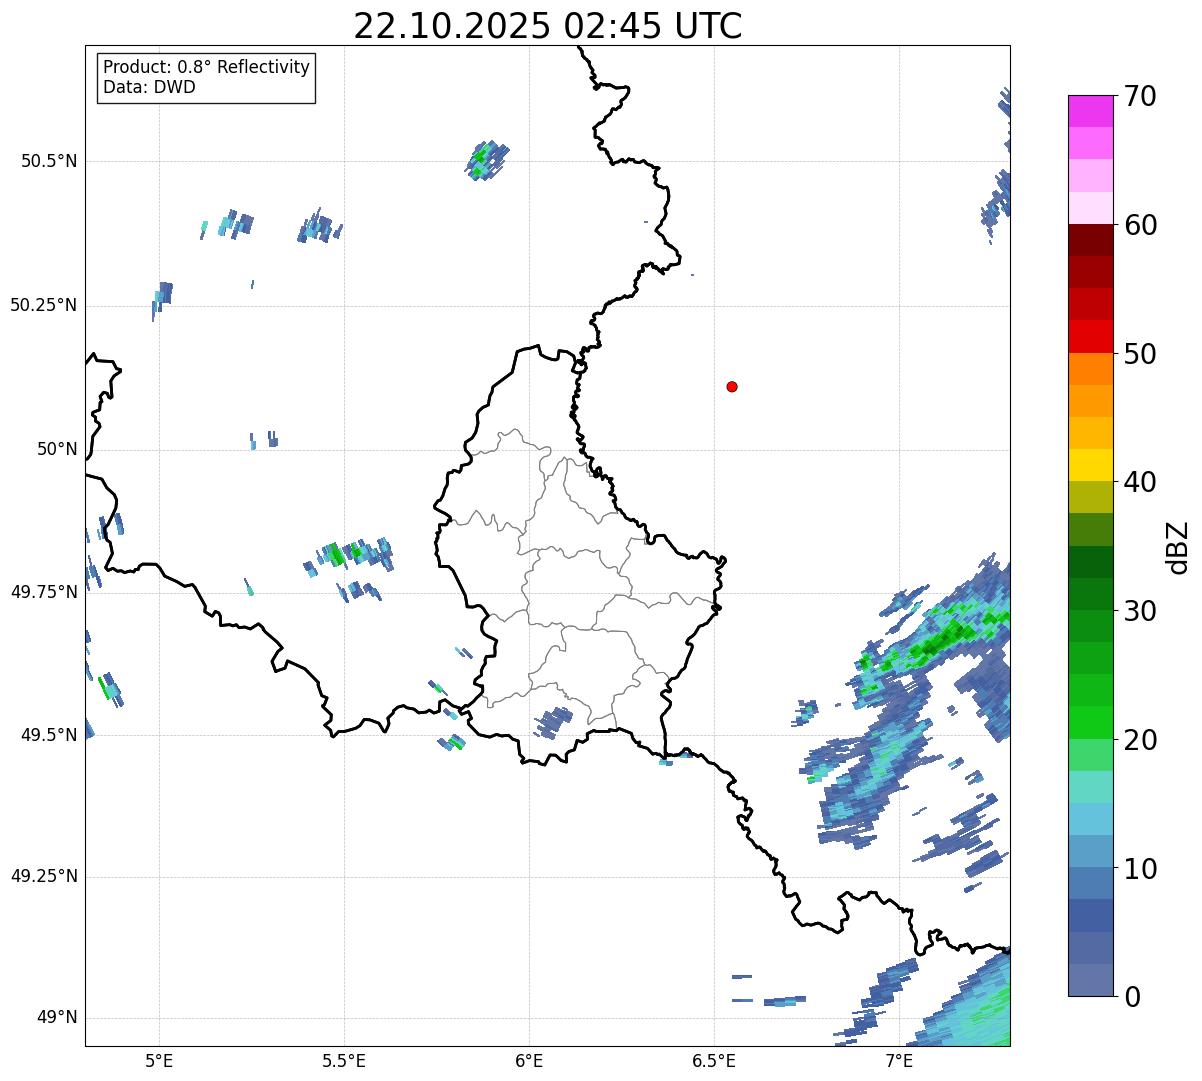Click the Product 0.8° Reflectivity label
1202x1081 pixels.
click(207, 67)
